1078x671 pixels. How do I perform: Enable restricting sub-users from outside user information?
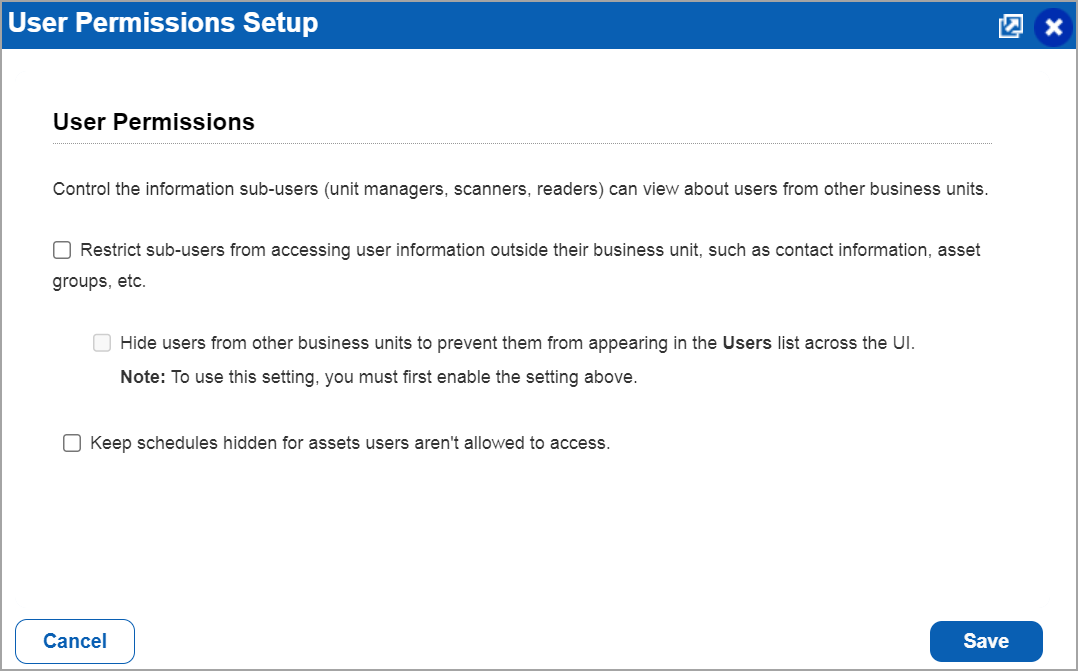(61, 249)
